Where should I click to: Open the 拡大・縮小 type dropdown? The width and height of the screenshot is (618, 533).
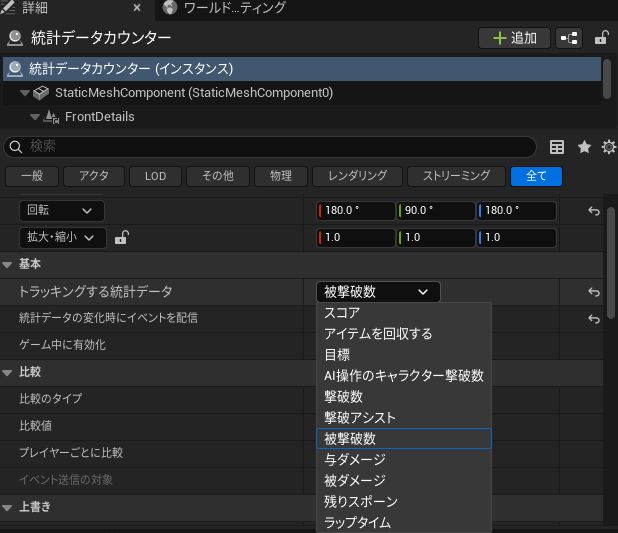[x=63, y=238]
